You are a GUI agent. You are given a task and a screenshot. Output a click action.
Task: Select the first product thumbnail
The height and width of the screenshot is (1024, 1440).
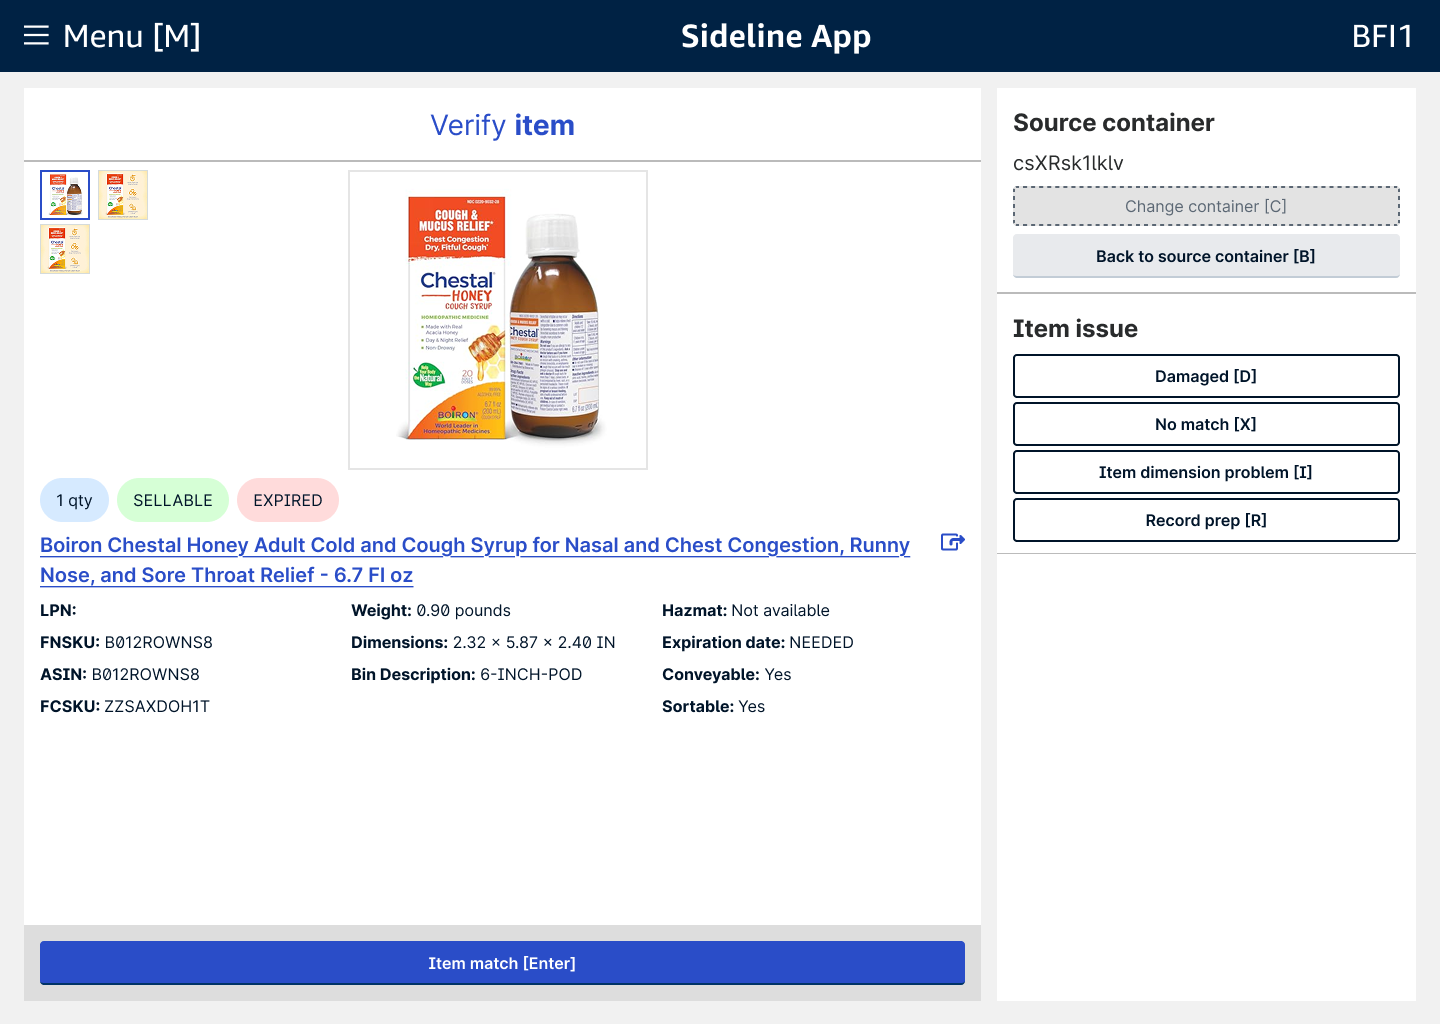[x=65, y=195]
